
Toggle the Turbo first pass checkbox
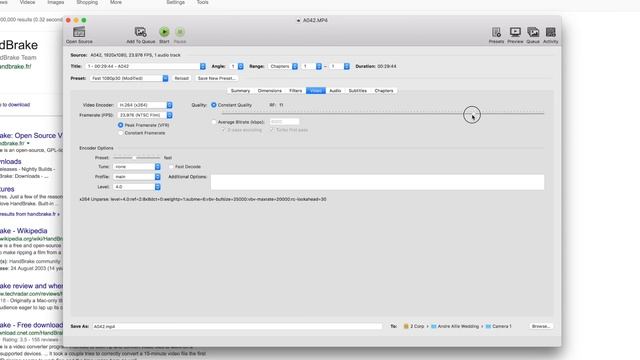tap(272, 130)
